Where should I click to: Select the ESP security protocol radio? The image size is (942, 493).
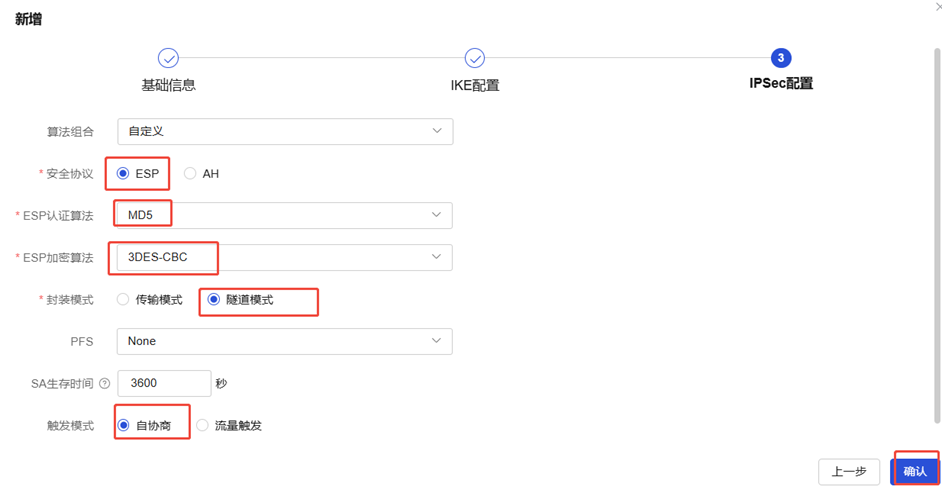pyautogui.click(x=123, y=174)
